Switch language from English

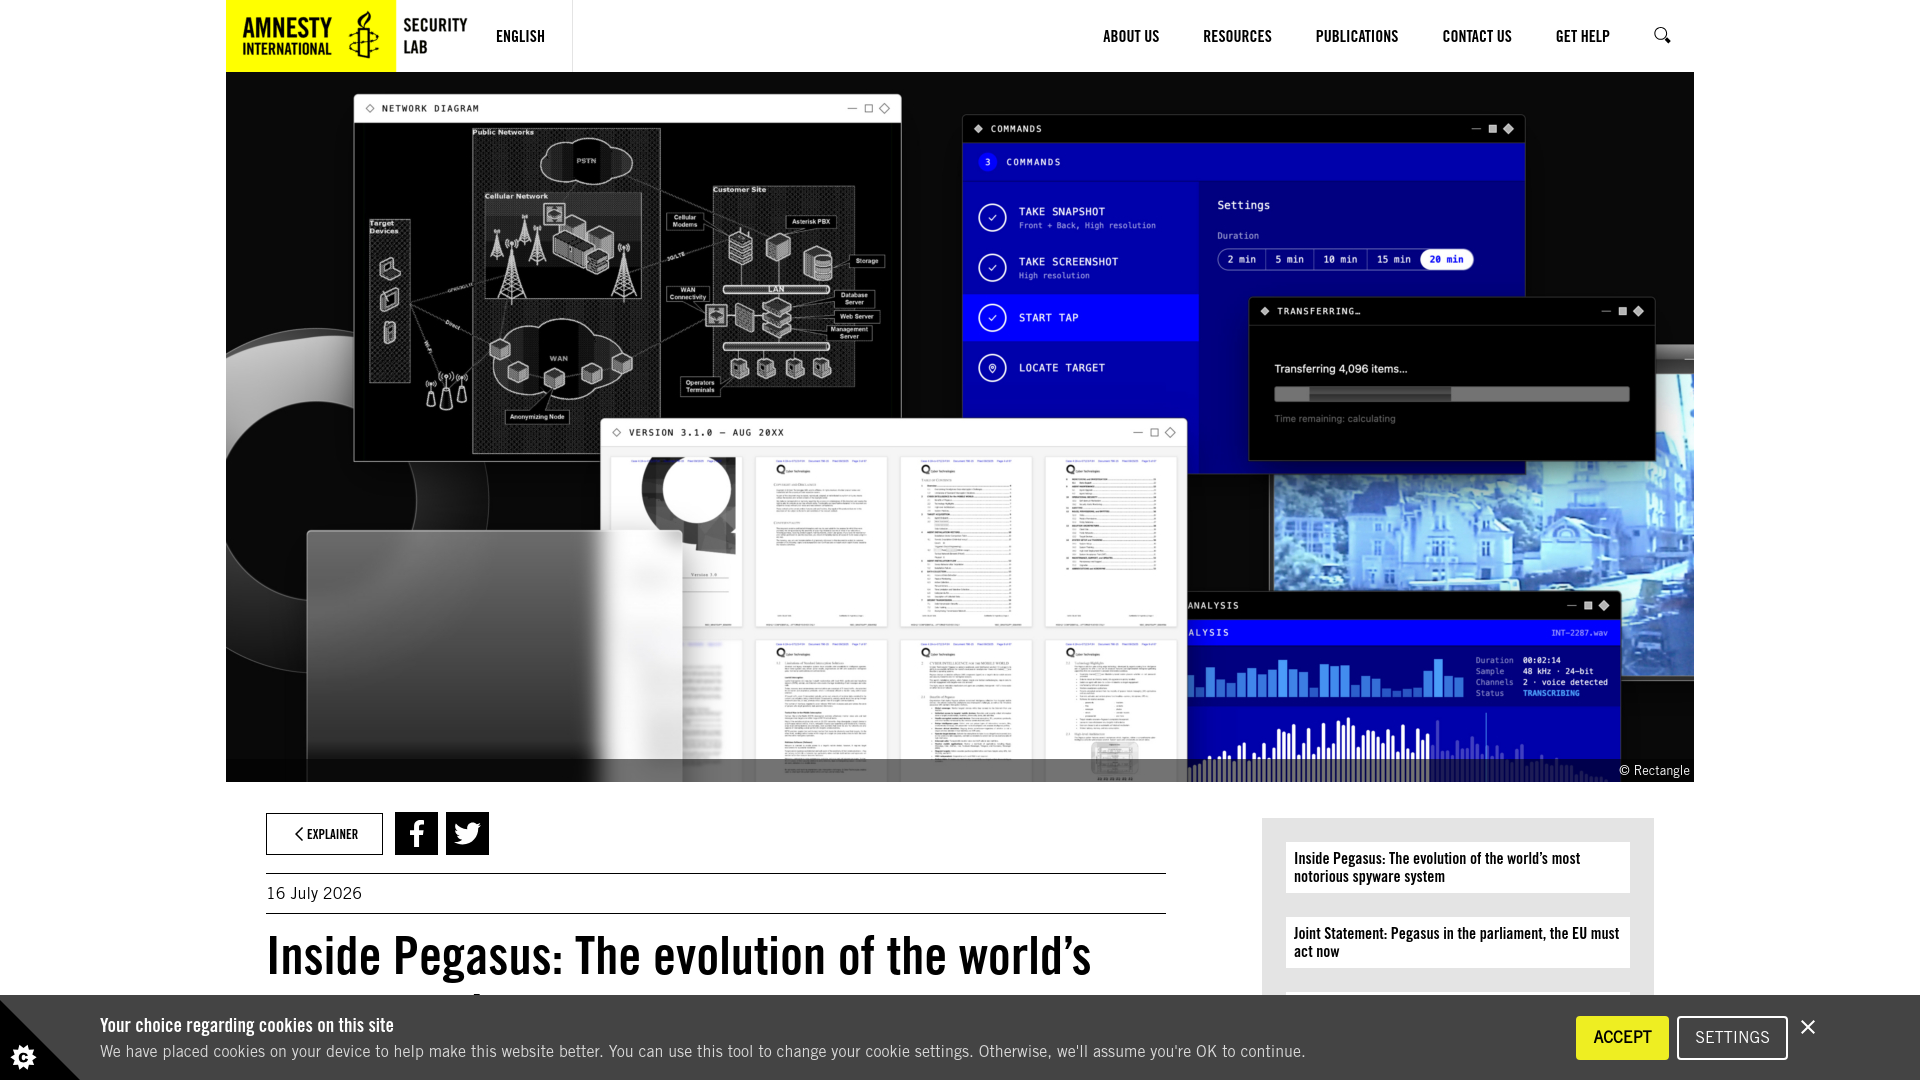tap(520, 36)
